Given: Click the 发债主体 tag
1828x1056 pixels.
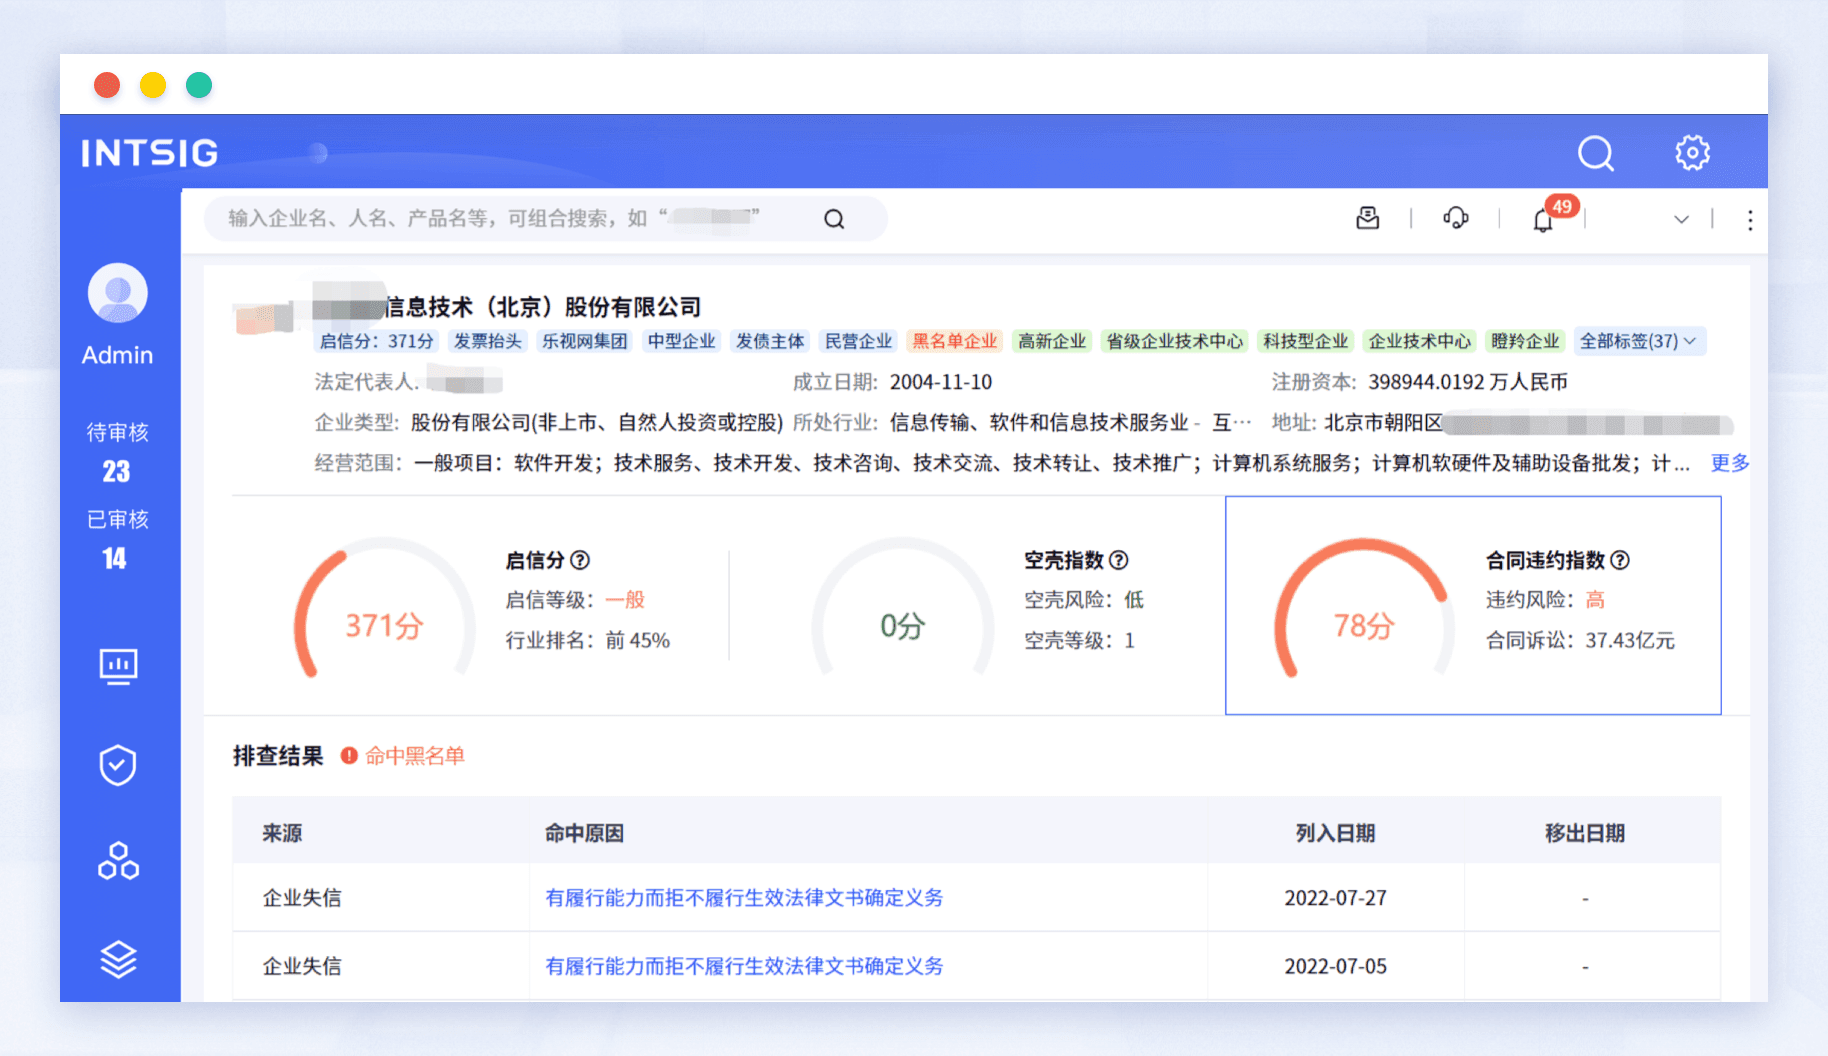Looking at the screenshot, I should [x=770, y=341].
